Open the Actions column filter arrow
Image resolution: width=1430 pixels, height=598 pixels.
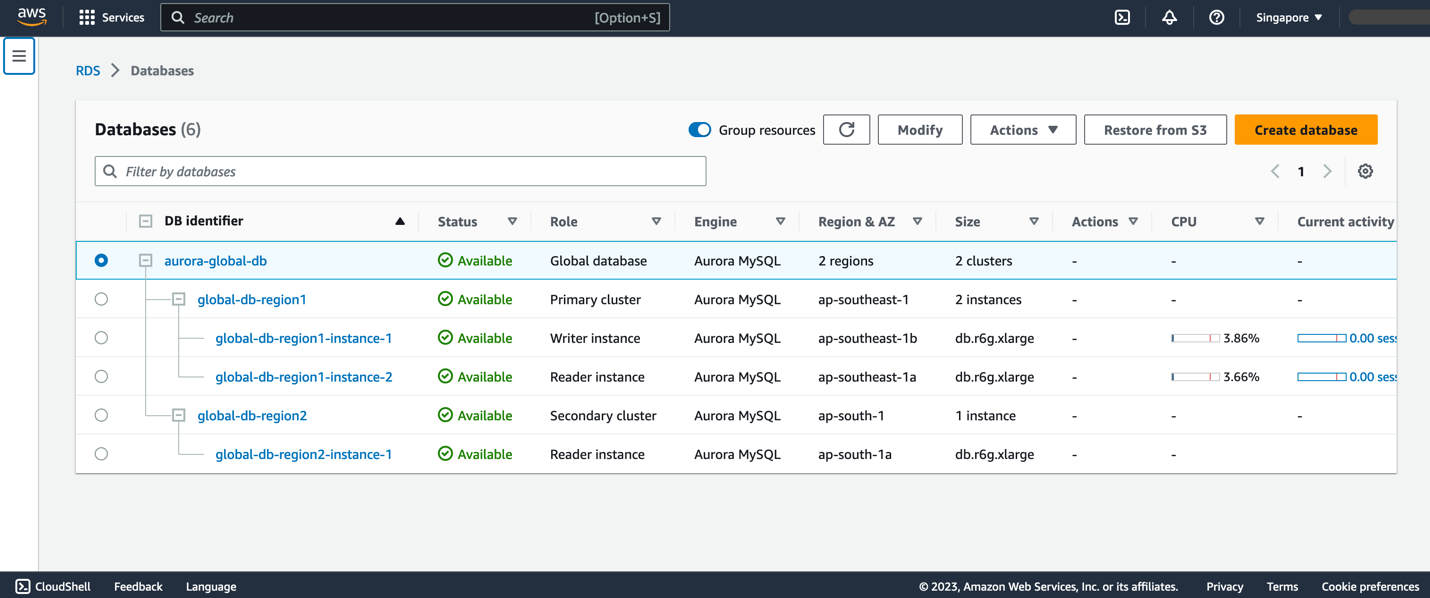1133,221
